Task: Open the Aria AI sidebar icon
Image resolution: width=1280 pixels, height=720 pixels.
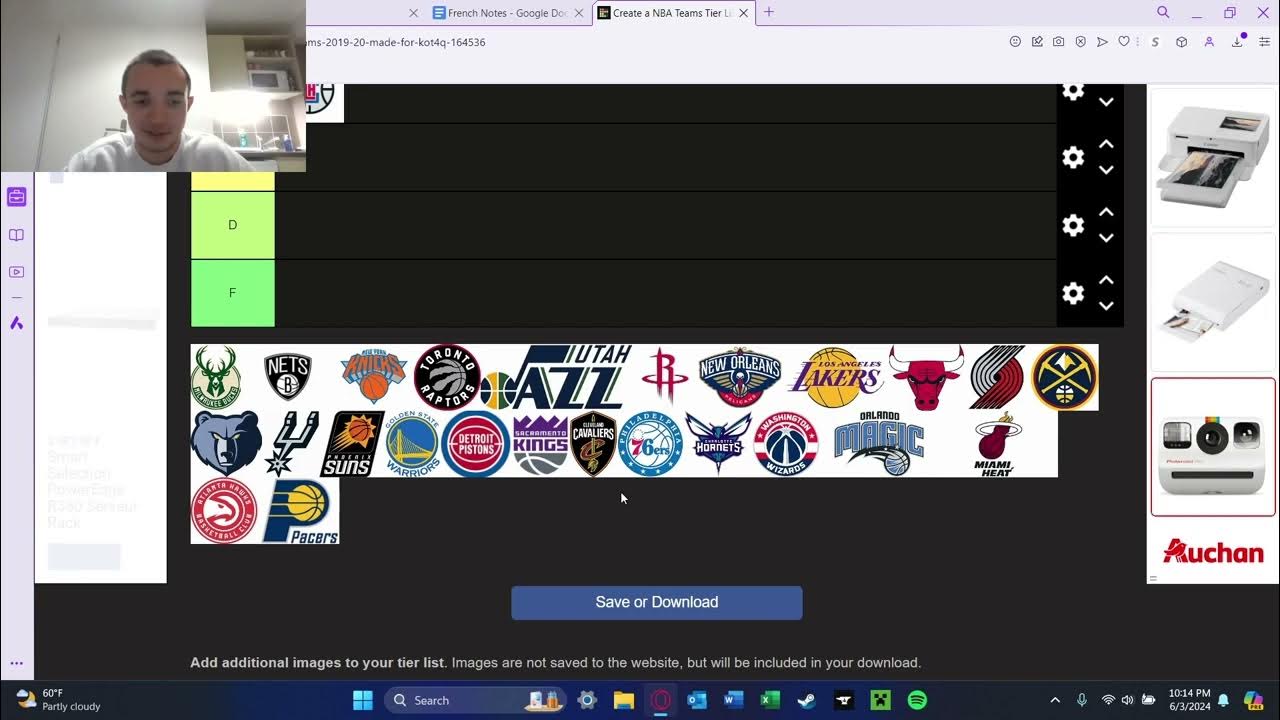Action: click(x=16, y=323)
